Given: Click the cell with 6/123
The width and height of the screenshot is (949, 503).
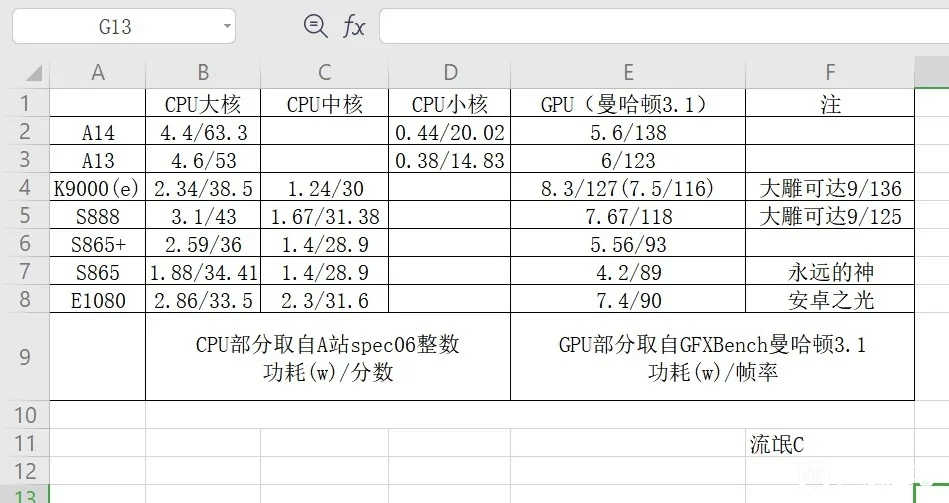Looking at the screenshot, I should tap(628, 159).
